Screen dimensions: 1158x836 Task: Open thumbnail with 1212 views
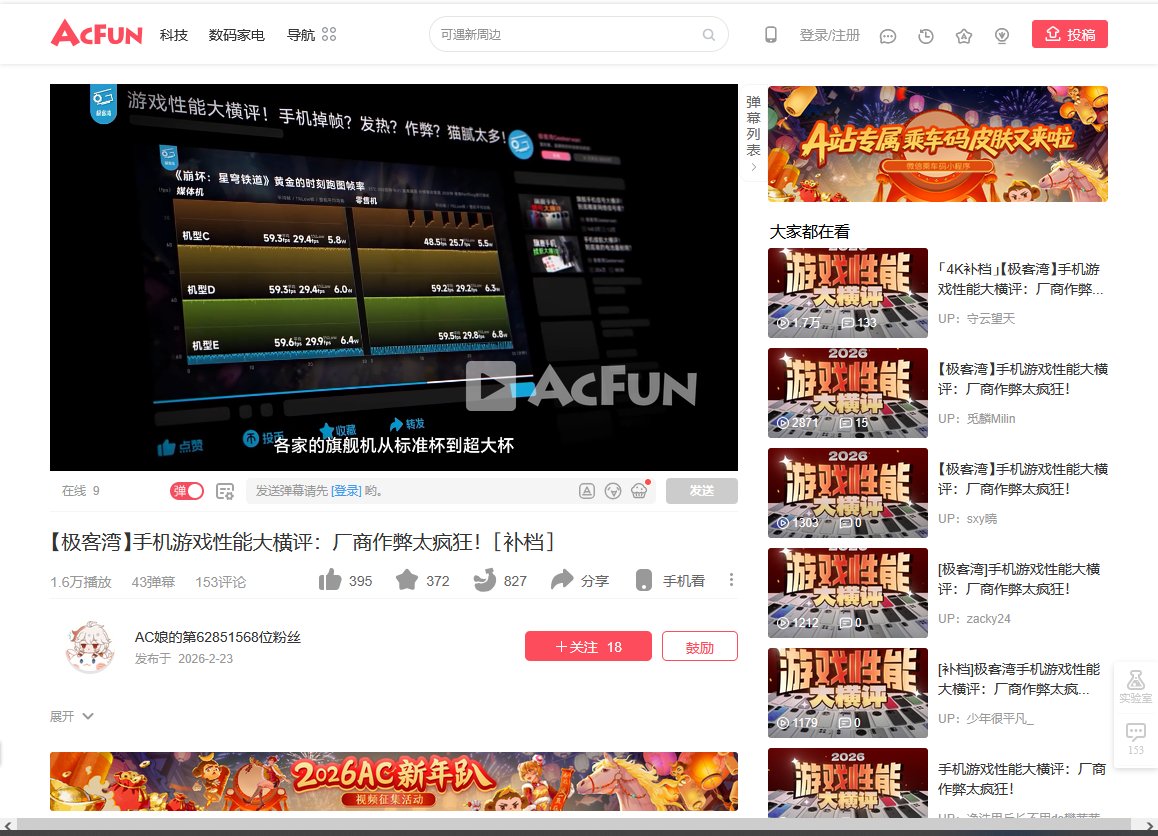coord(848,593)
